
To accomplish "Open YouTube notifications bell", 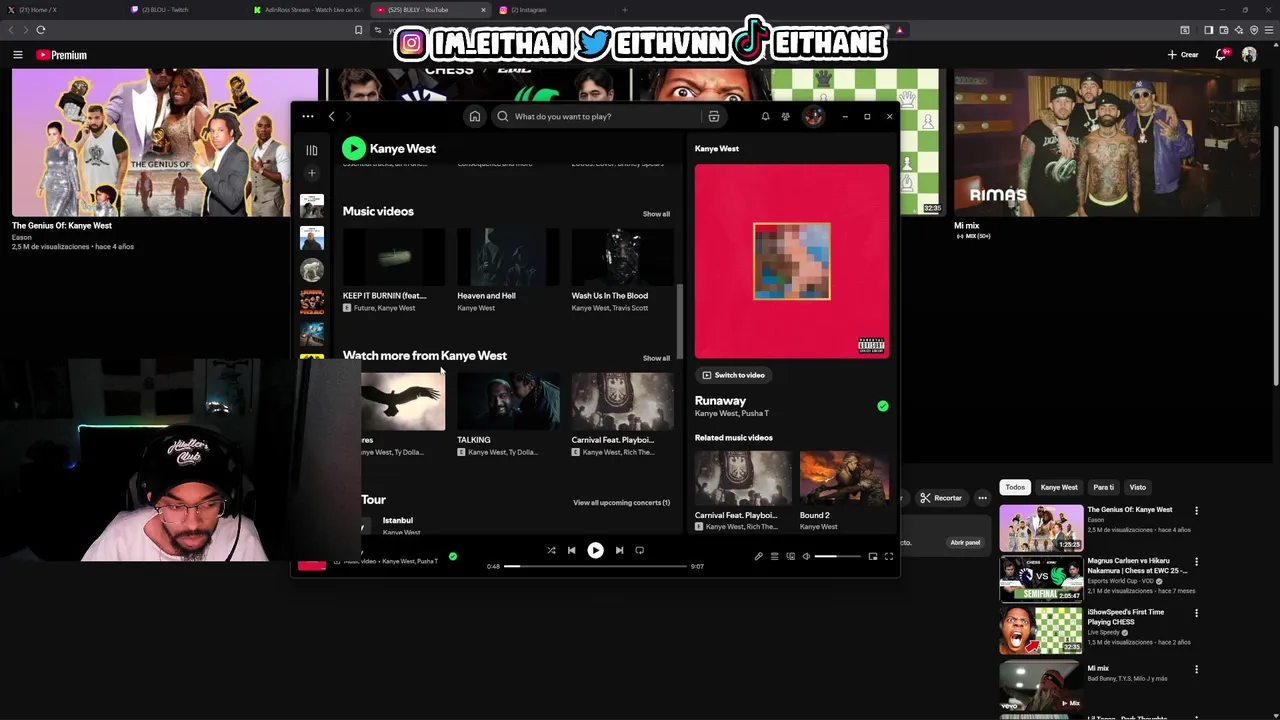I will (x=1221, y=55).
